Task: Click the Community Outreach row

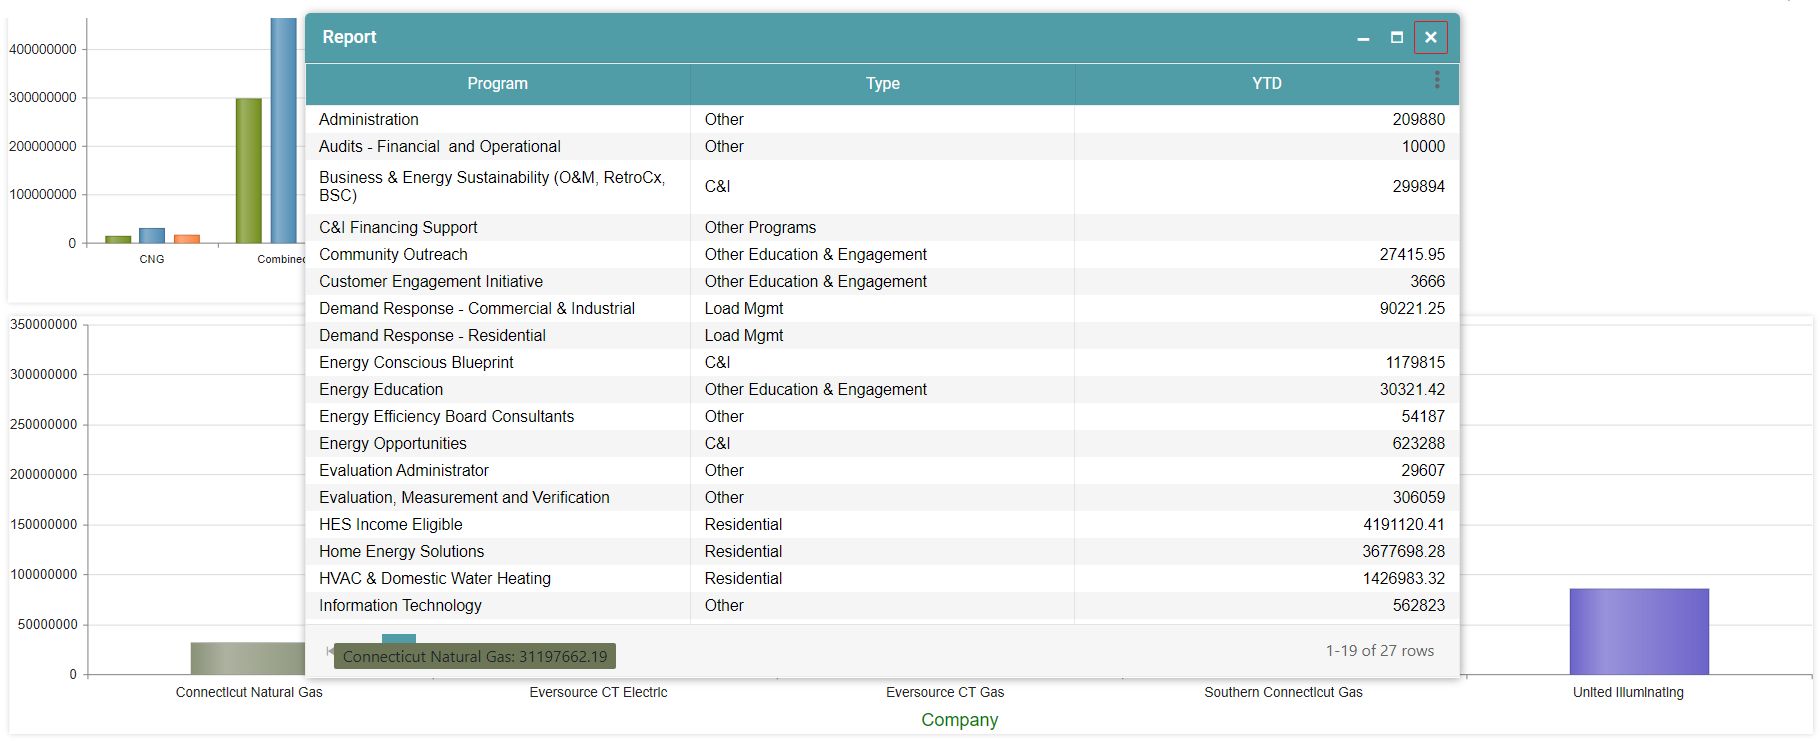Action: [393, 255]
